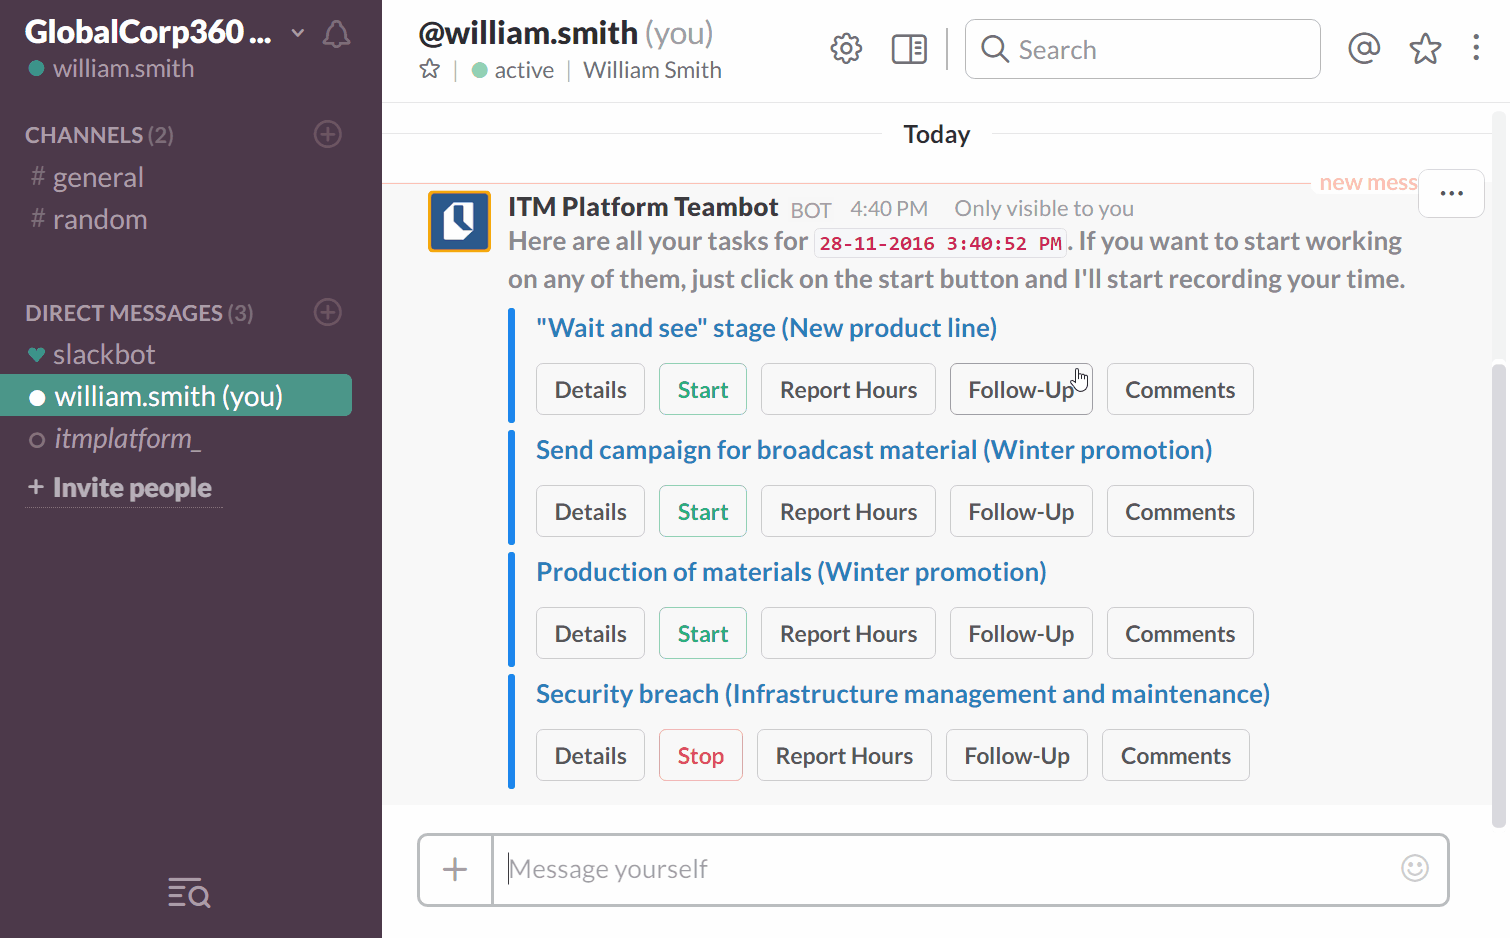This screenshot has width=1510, height=938.
Task: Show mentions with the @ icon
Action: [x=1364, y=48]
